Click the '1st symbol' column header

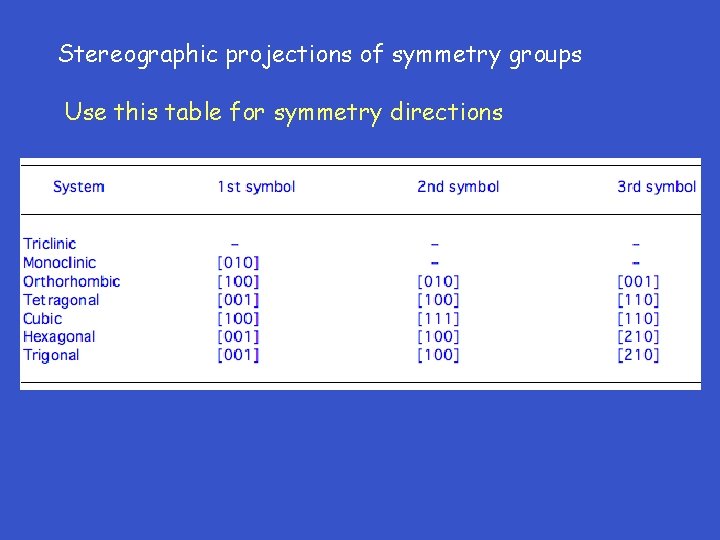click(x=256, y=187)
